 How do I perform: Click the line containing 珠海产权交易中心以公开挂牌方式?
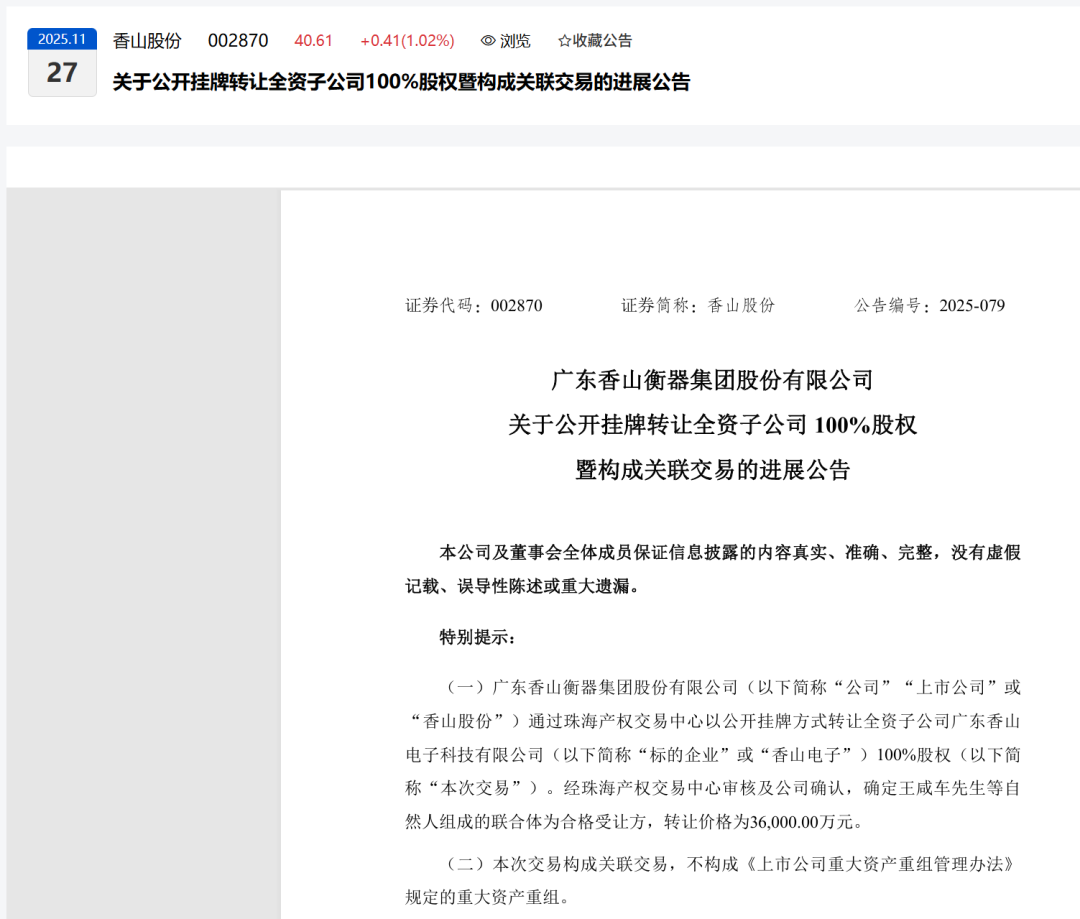pyautogui.click(x=713, y=721)
